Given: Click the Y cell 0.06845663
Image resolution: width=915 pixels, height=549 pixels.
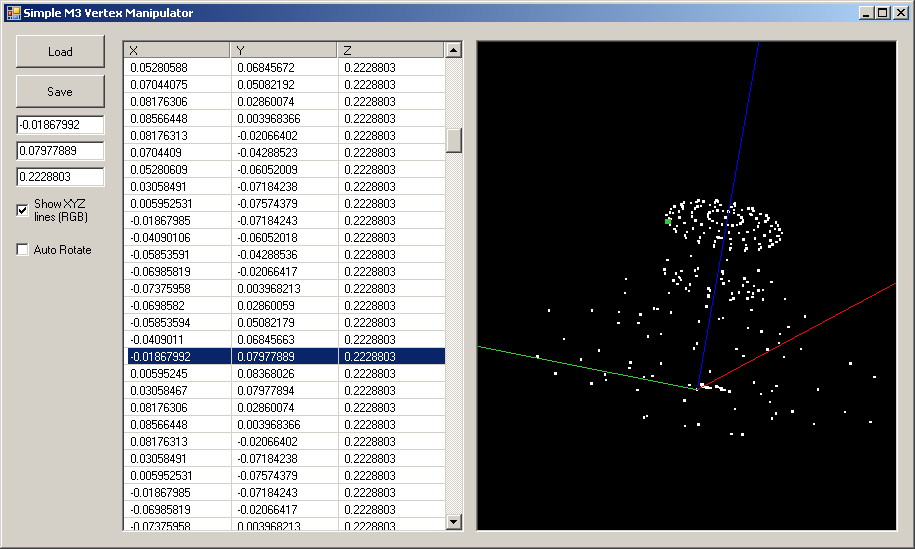Looking at the screenshot, I should pyautogui.click(x=285, y=340).
